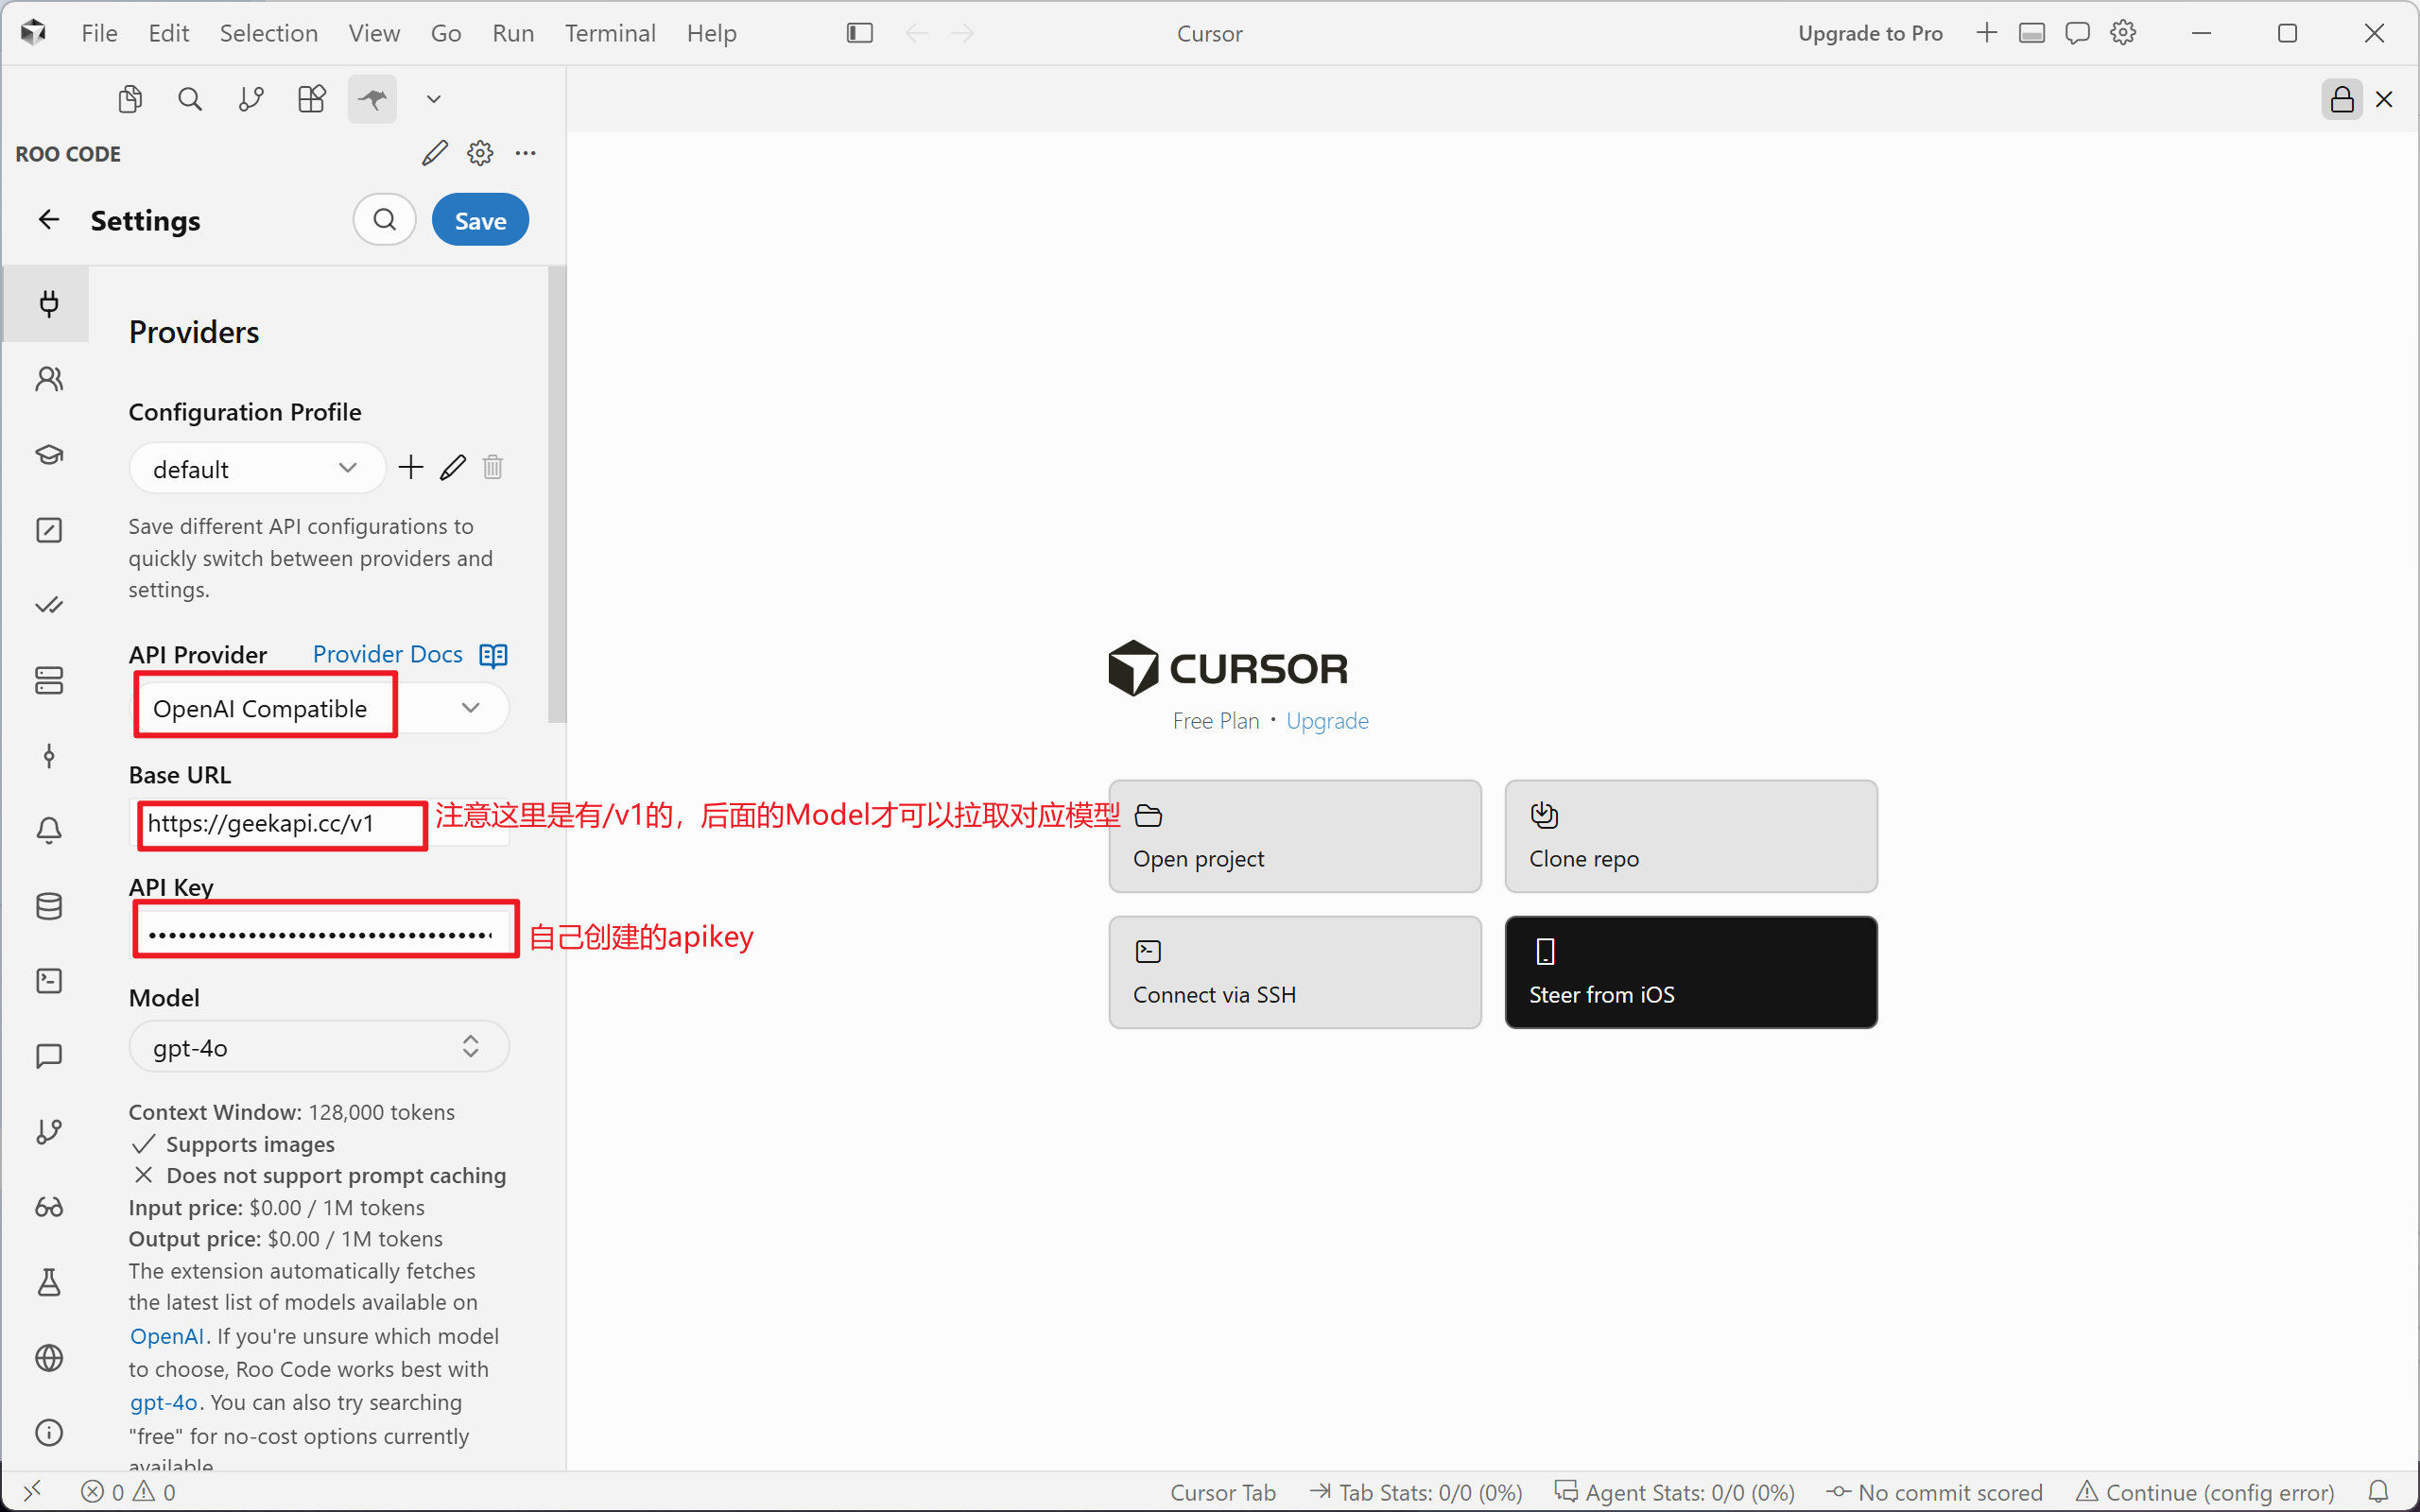The image size is (2420, 1512).
Task: Click the Upgrade link under Free Plan
Action: coord(1327,721)
